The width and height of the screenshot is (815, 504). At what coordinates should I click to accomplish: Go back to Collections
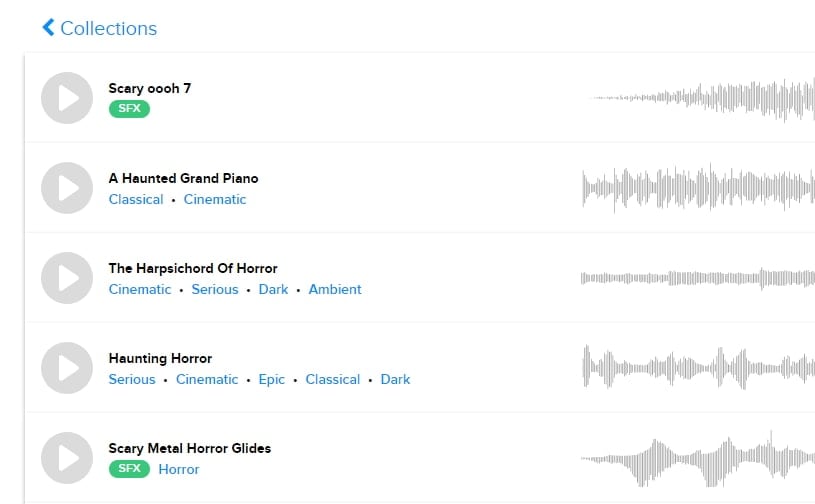click(99, 28)
